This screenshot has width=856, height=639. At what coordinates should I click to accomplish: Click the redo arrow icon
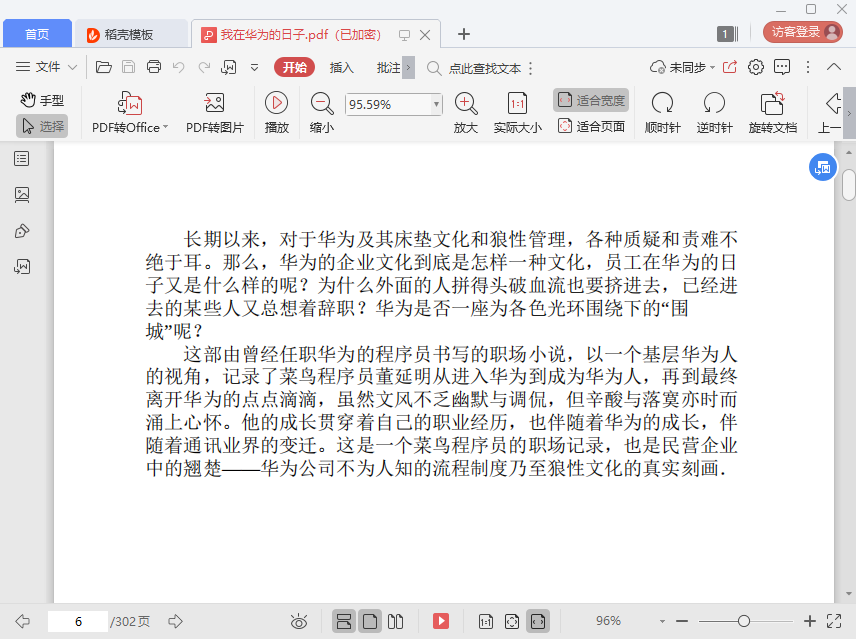pyautogui.click(x=204, y=67)
